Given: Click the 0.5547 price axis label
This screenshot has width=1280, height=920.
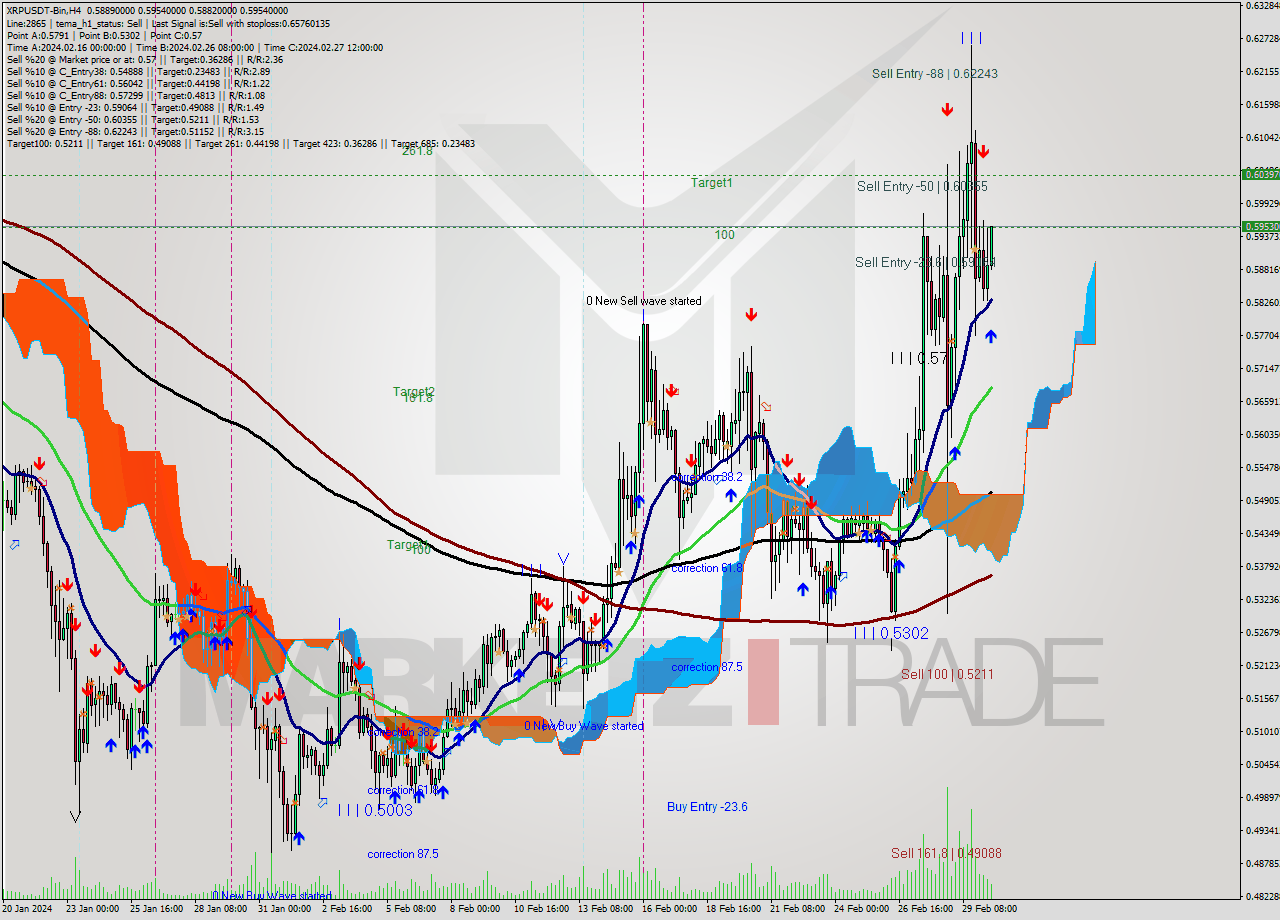Looking at the screenshot, I should click(x=1262, y=468).
